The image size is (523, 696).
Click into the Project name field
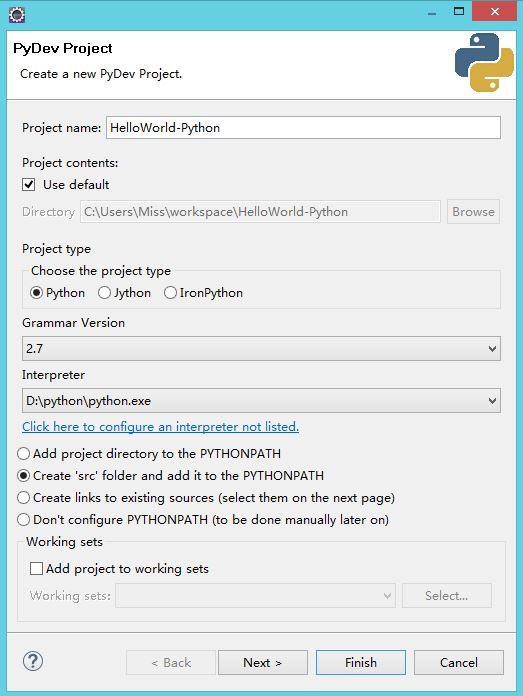(304, 128)
